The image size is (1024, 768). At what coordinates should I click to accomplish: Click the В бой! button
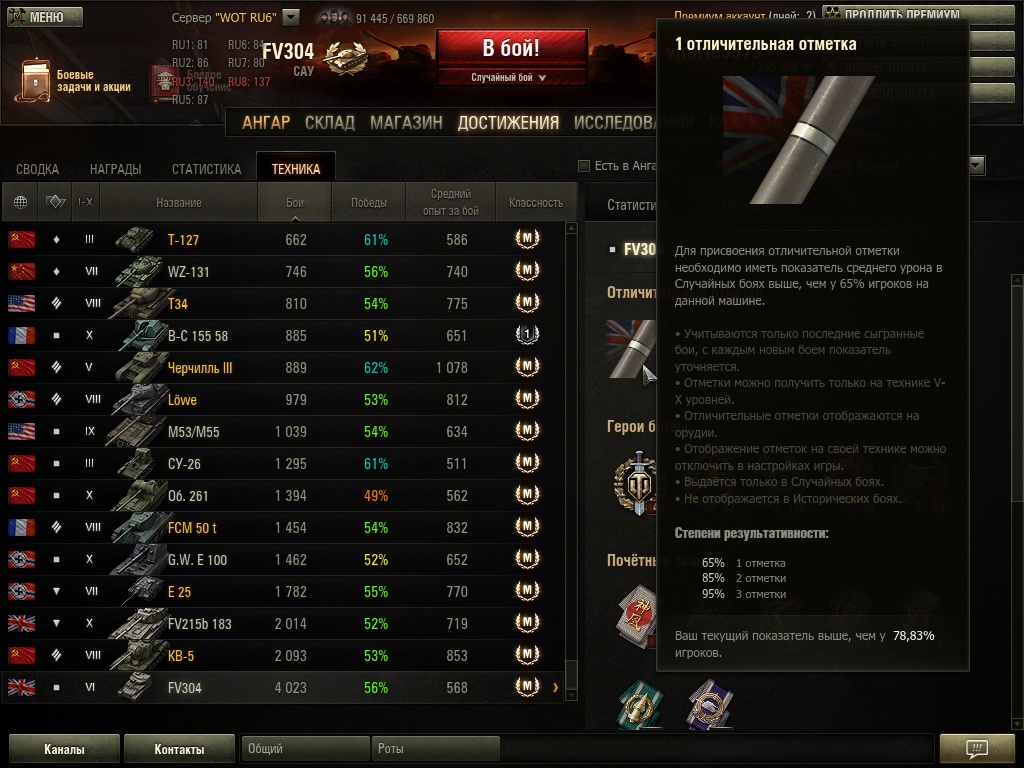point(511,48)
